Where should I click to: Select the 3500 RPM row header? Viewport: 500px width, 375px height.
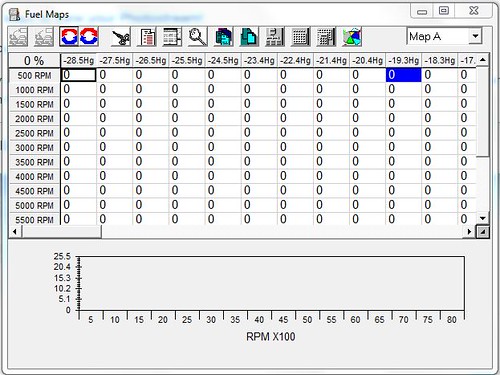coord(35,162)
